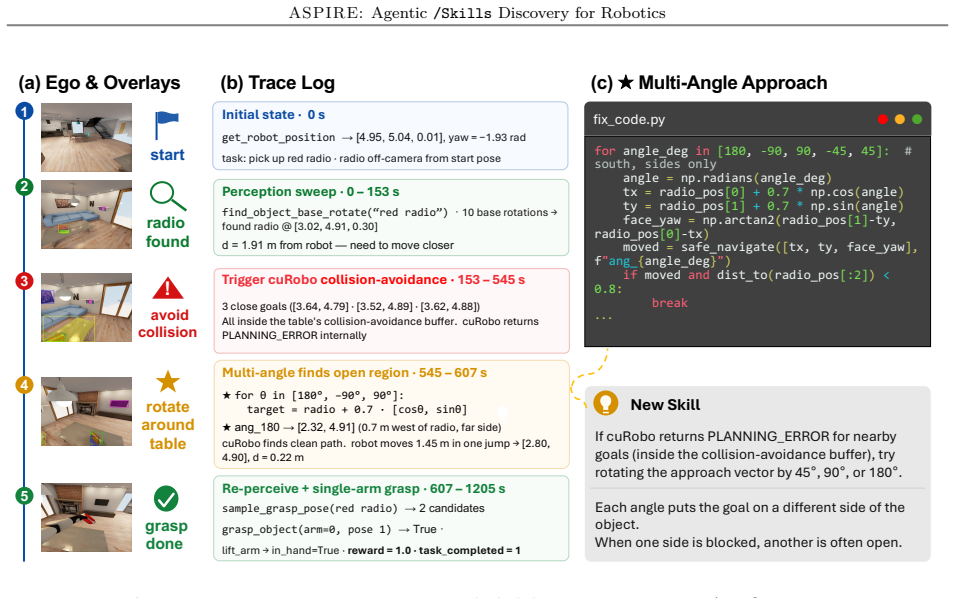Click the green magnifier radio found icon

pyautogui.click(x=167, y=197)
